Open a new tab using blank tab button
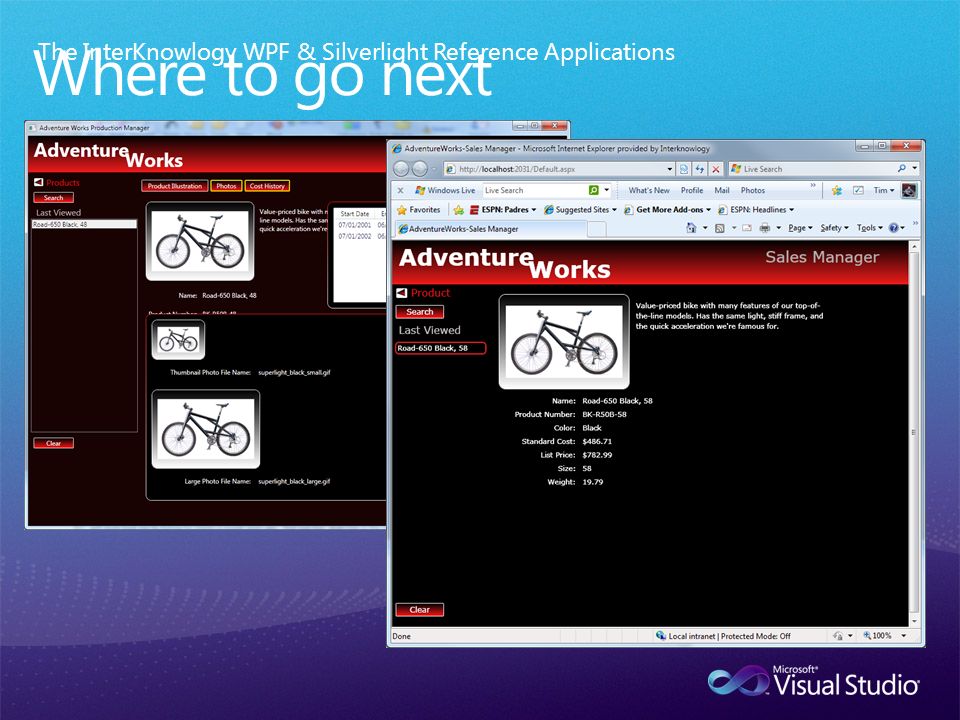 tap(598, 230)
